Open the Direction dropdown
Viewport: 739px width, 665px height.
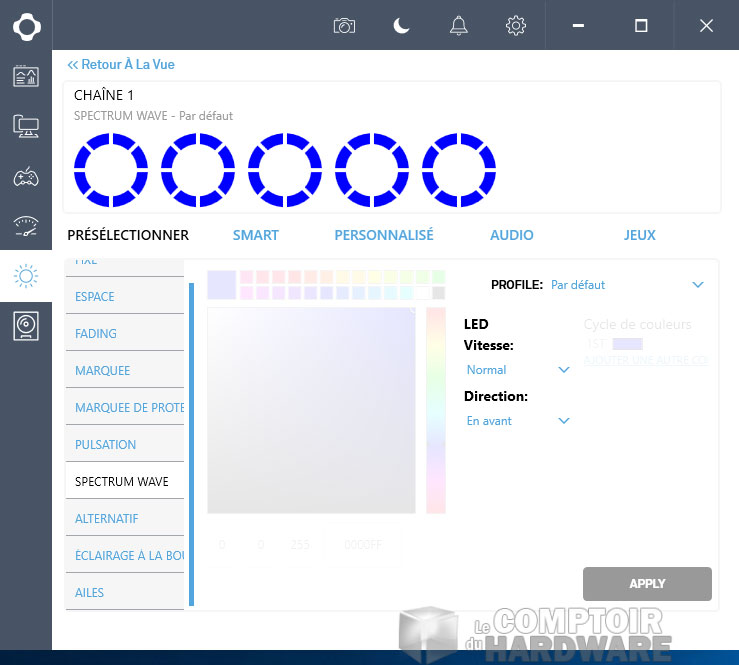pos(563,421)
